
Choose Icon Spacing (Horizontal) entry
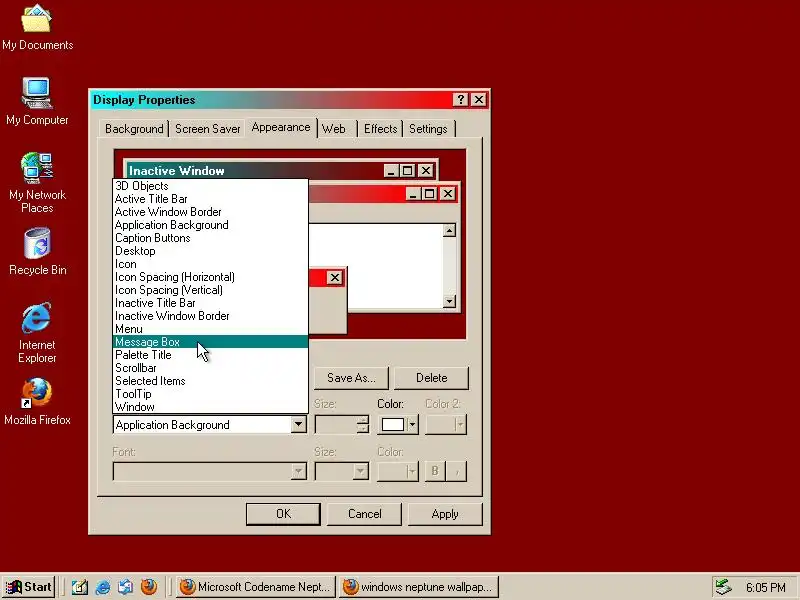210,277
